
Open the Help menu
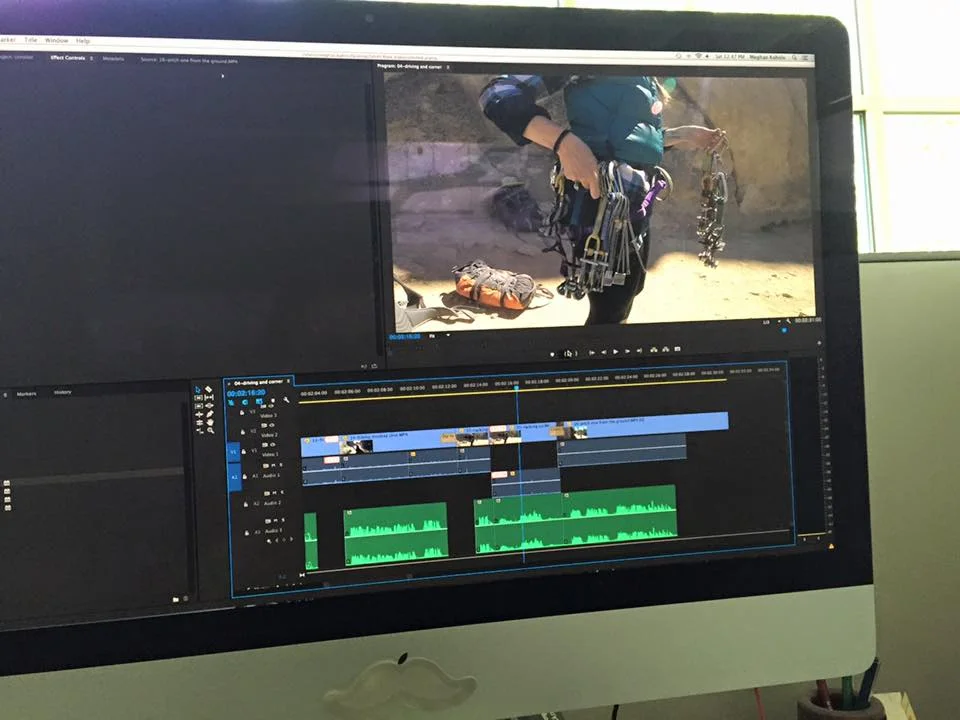click(x=83, y=41)
